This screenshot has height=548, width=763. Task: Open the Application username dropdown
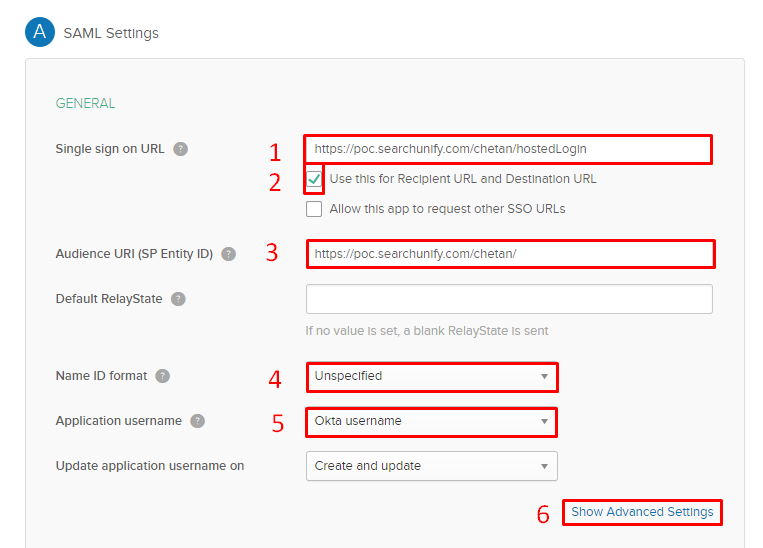point(431,422)
